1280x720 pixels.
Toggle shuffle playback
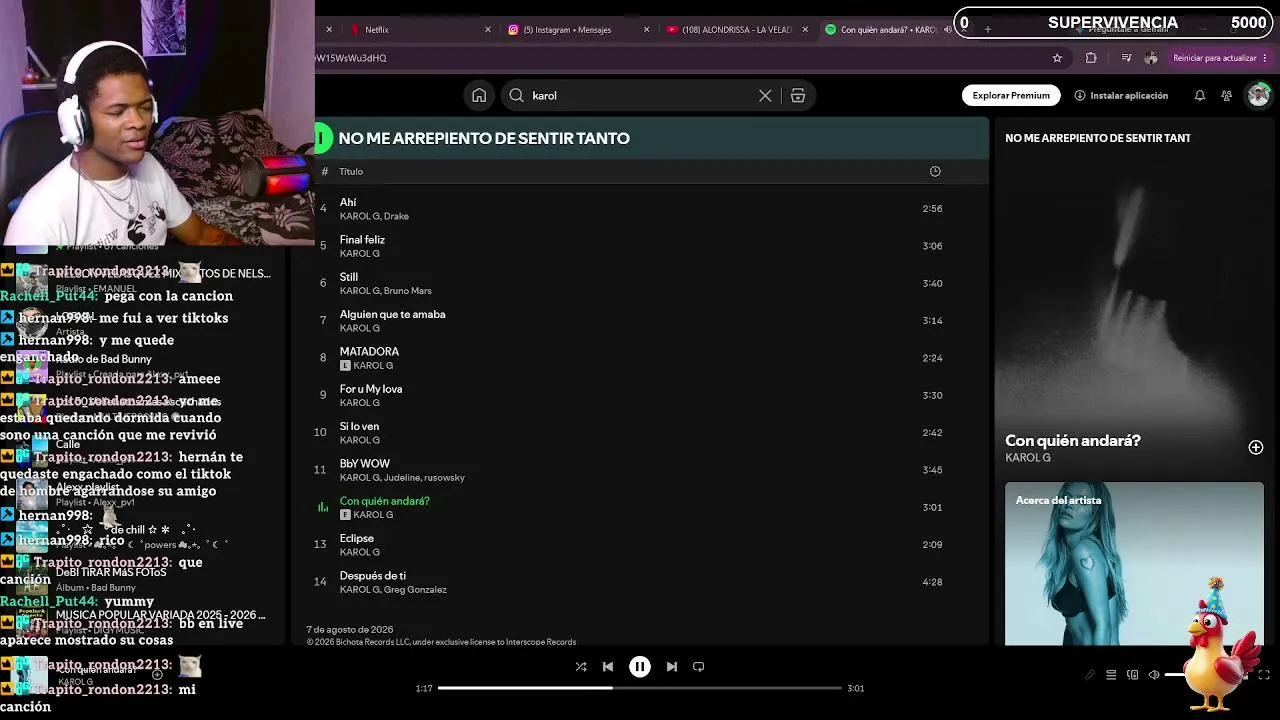tap(581, 666)
